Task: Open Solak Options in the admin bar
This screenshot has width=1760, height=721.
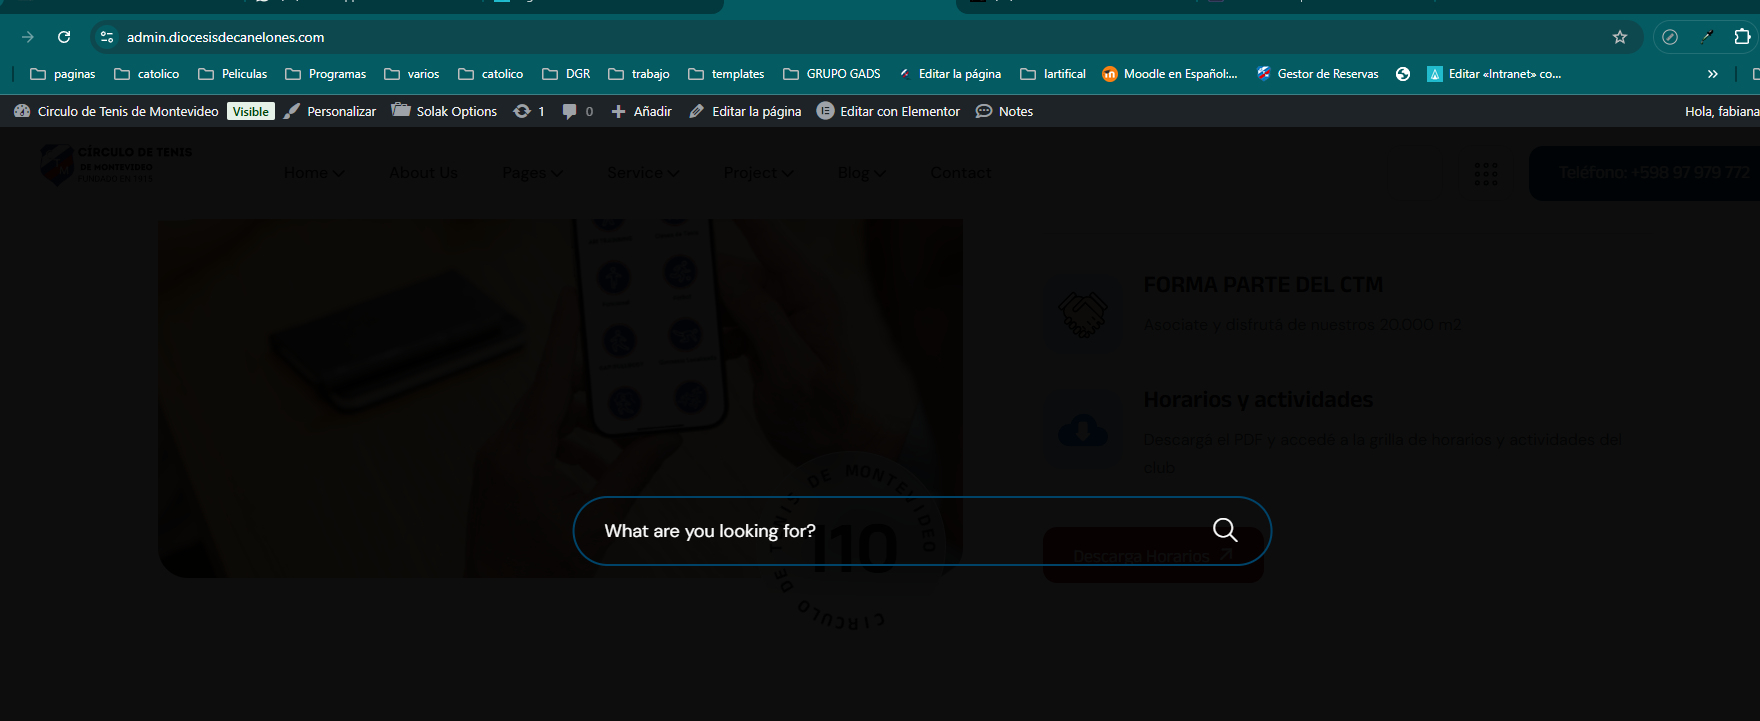Action: pos(444,111)
